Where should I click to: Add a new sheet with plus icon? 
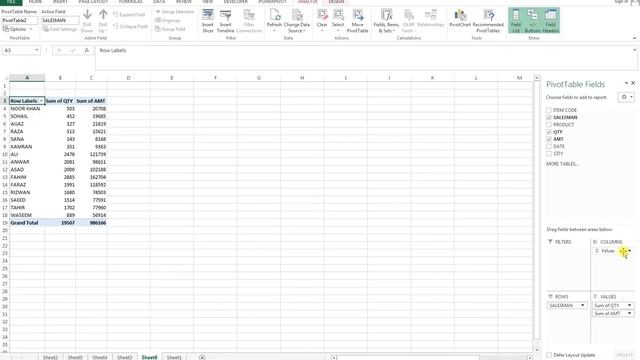(202, 357)
